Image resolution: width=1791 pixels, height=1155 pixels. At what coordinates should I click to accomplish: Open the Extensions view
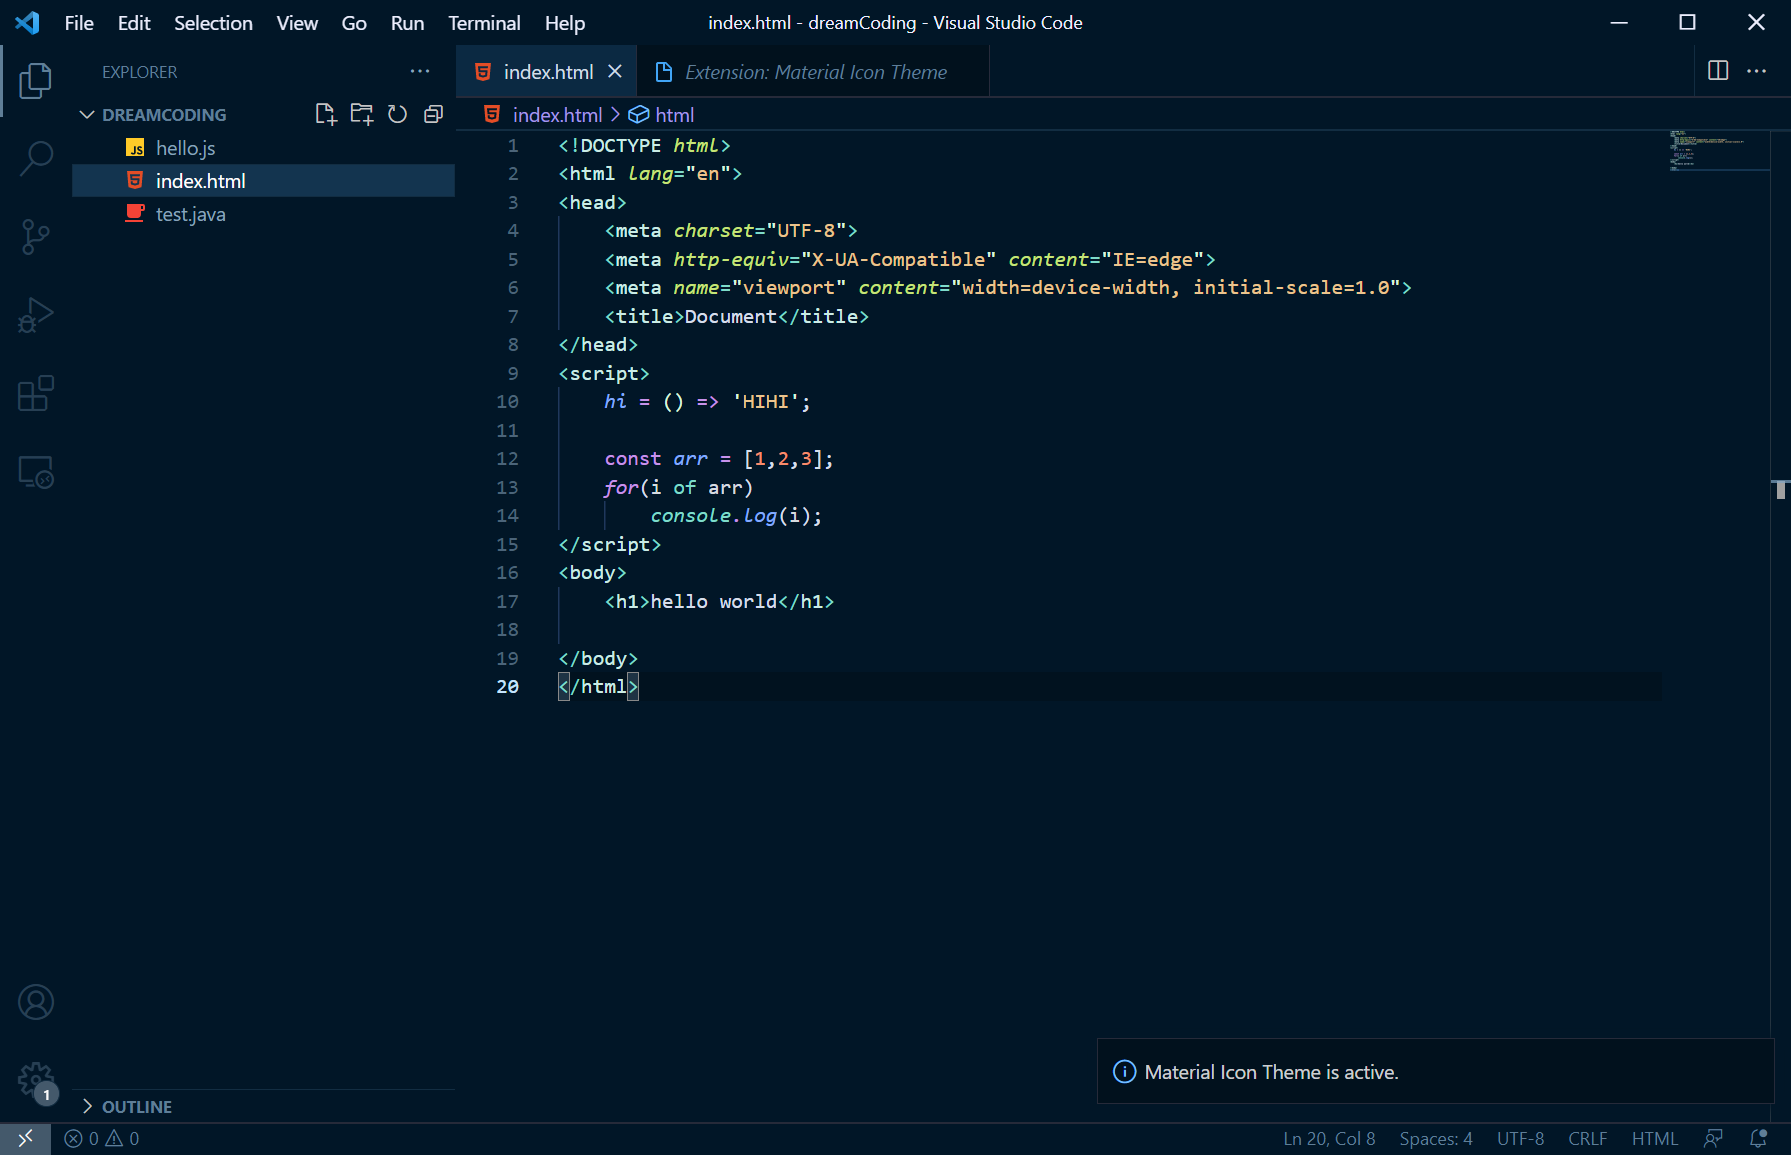(x=36, y=393)
